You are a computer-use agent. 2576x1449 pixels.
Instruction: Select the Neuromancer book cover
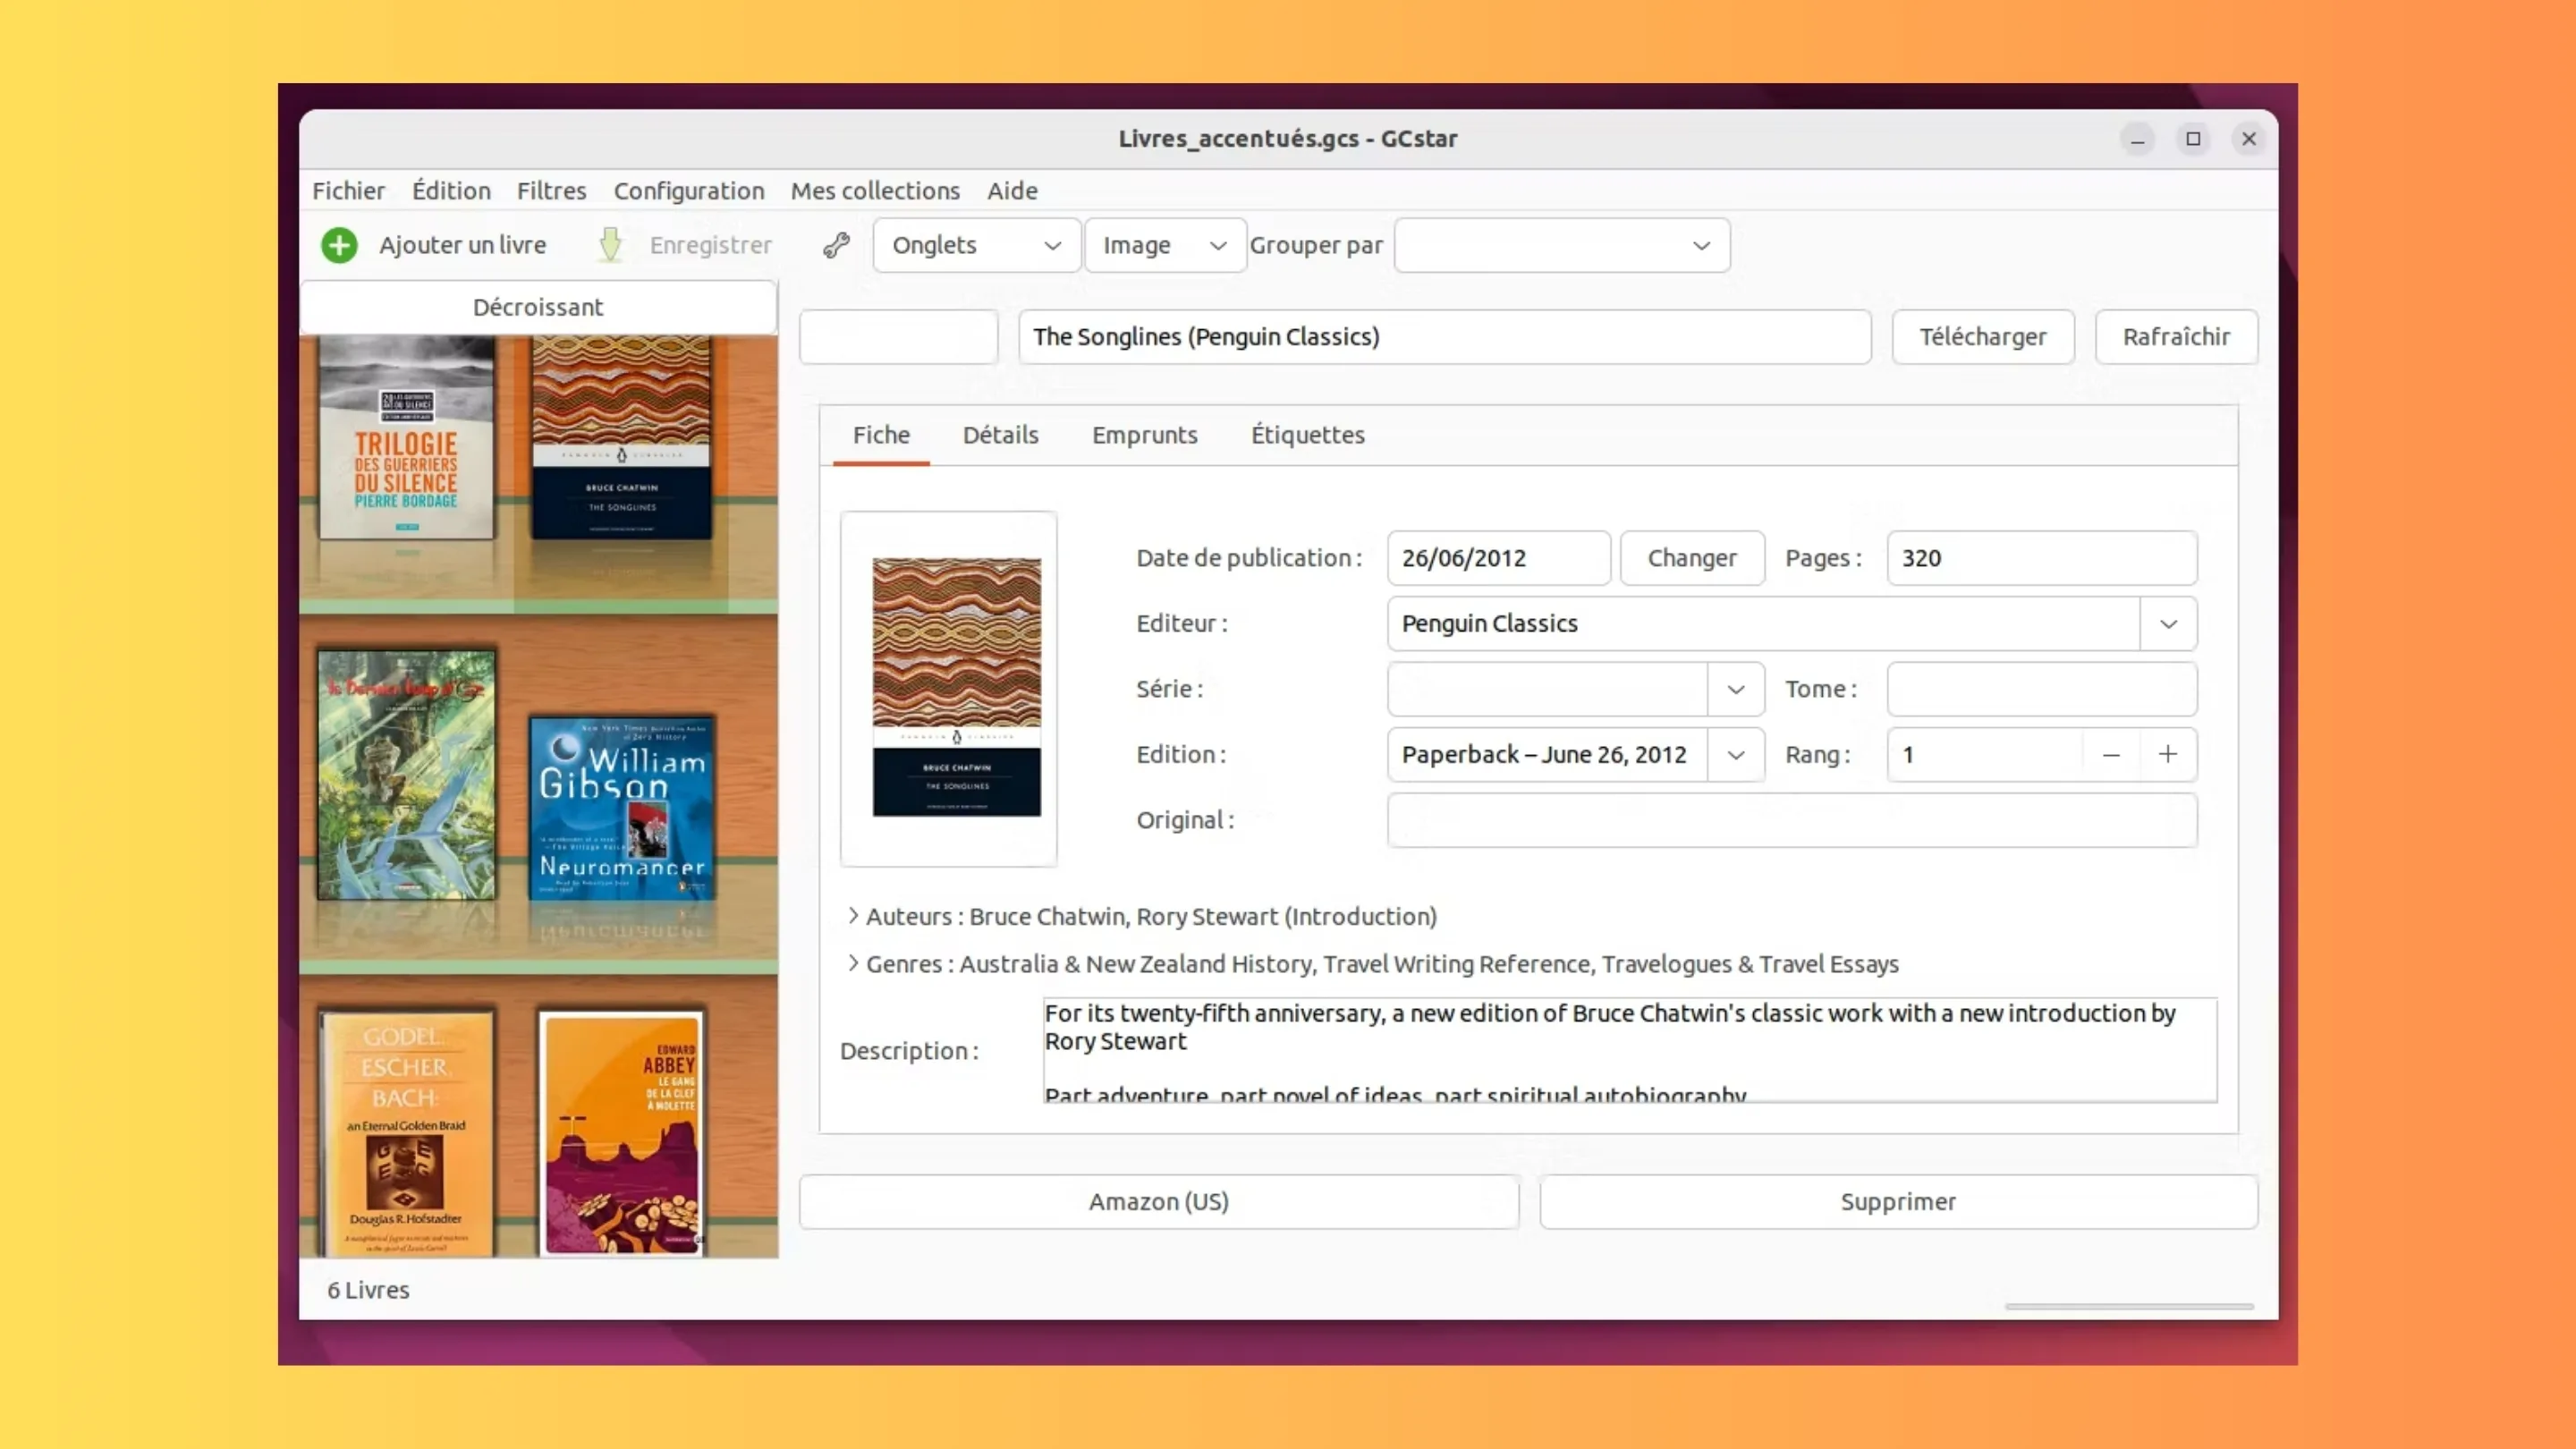click(621, 808)
